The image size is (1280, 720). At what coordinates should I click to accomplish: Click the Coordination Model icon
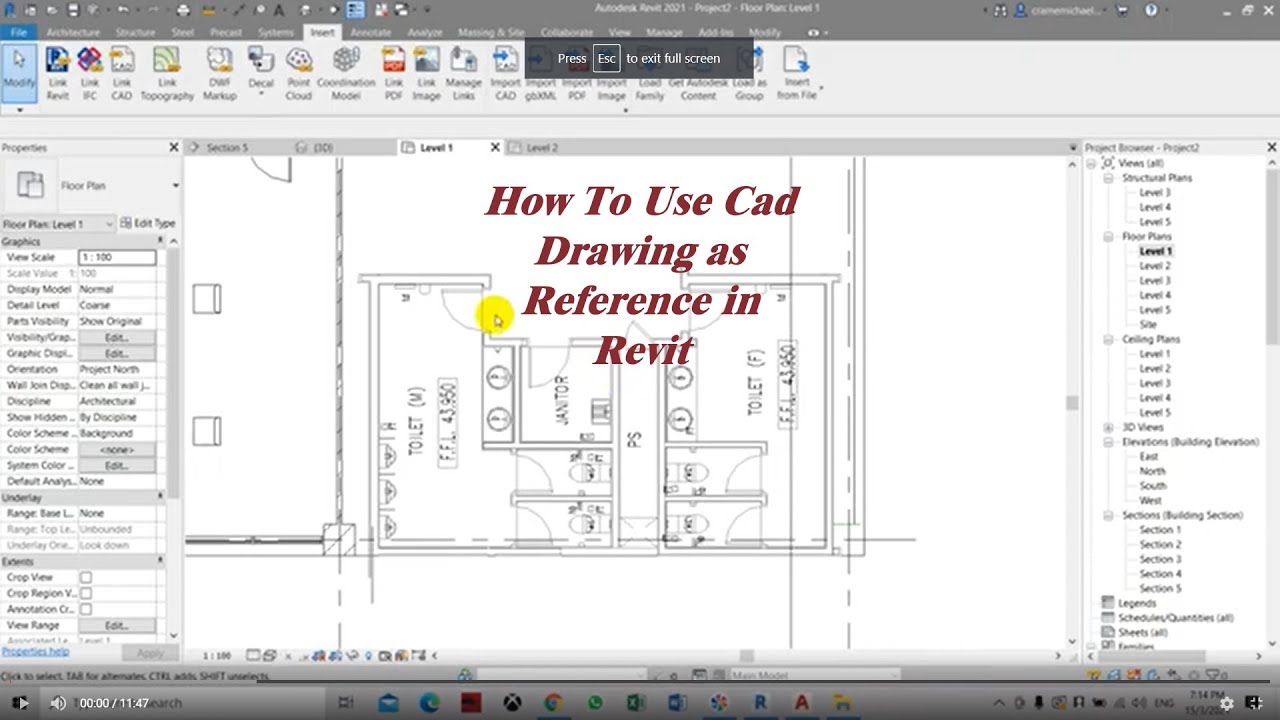(x=346, y=73)
